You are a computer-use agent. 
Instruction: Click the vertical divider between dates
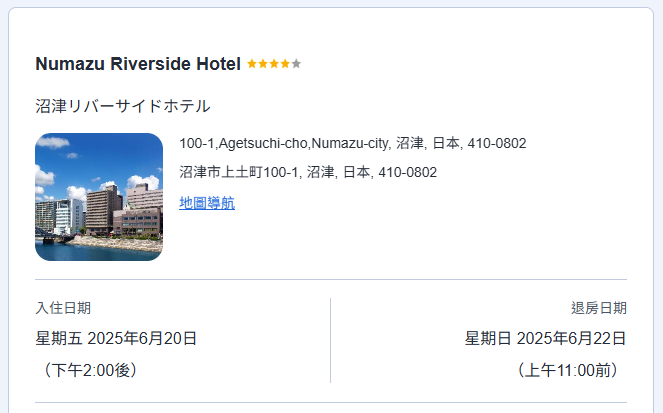331,340
